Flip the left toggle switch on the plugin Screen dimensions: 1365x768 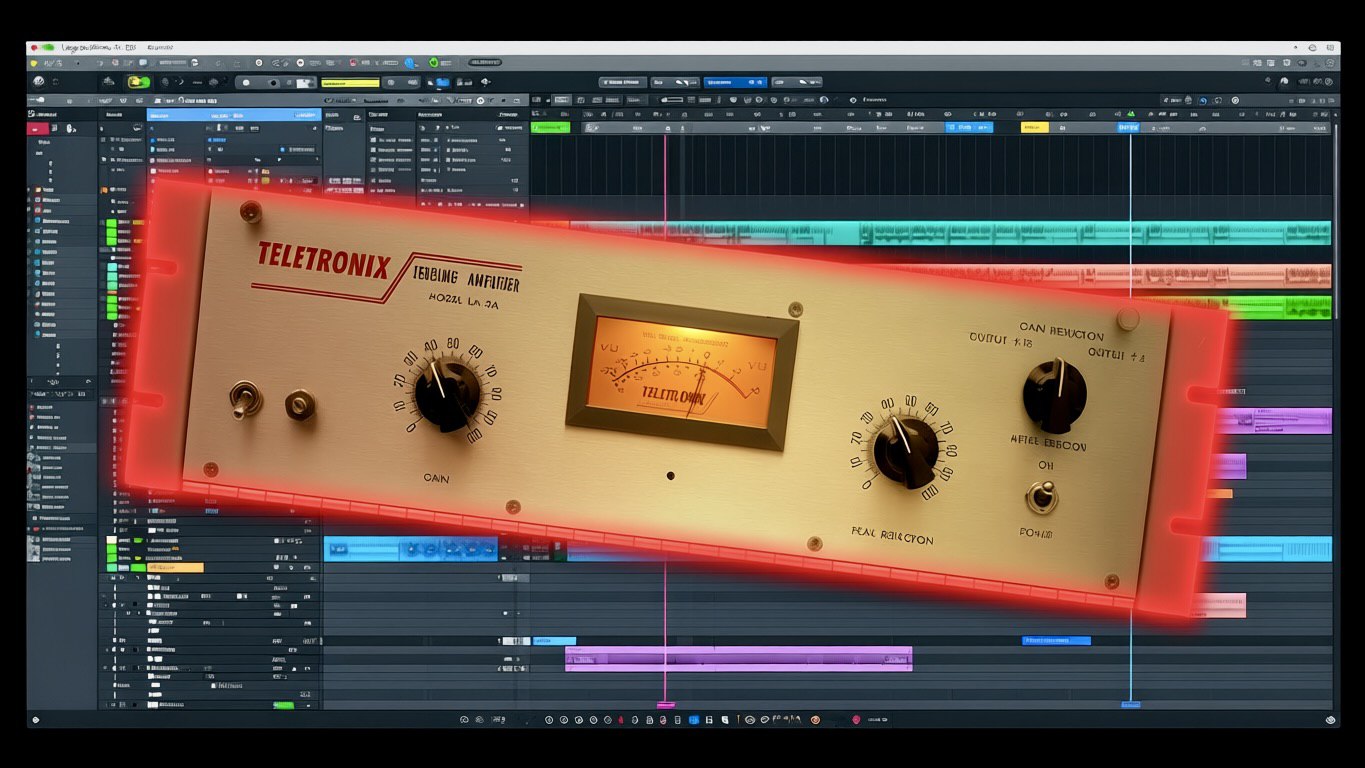[x=246, y=398]
